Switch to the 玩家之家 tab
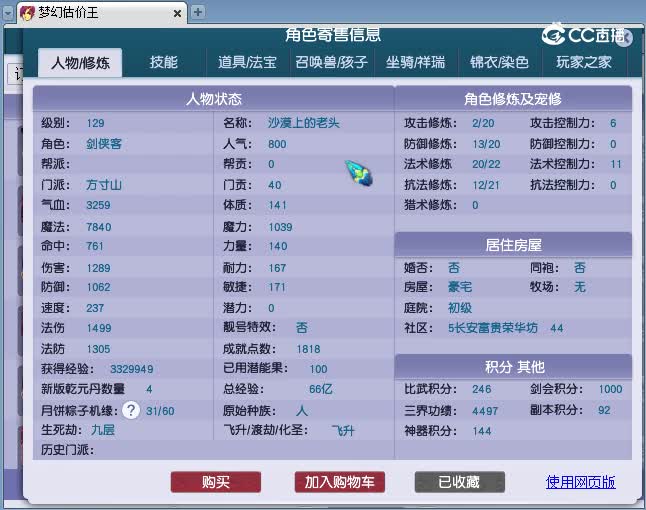Screen dimensions: 646x510 click(x=584, y=62)
